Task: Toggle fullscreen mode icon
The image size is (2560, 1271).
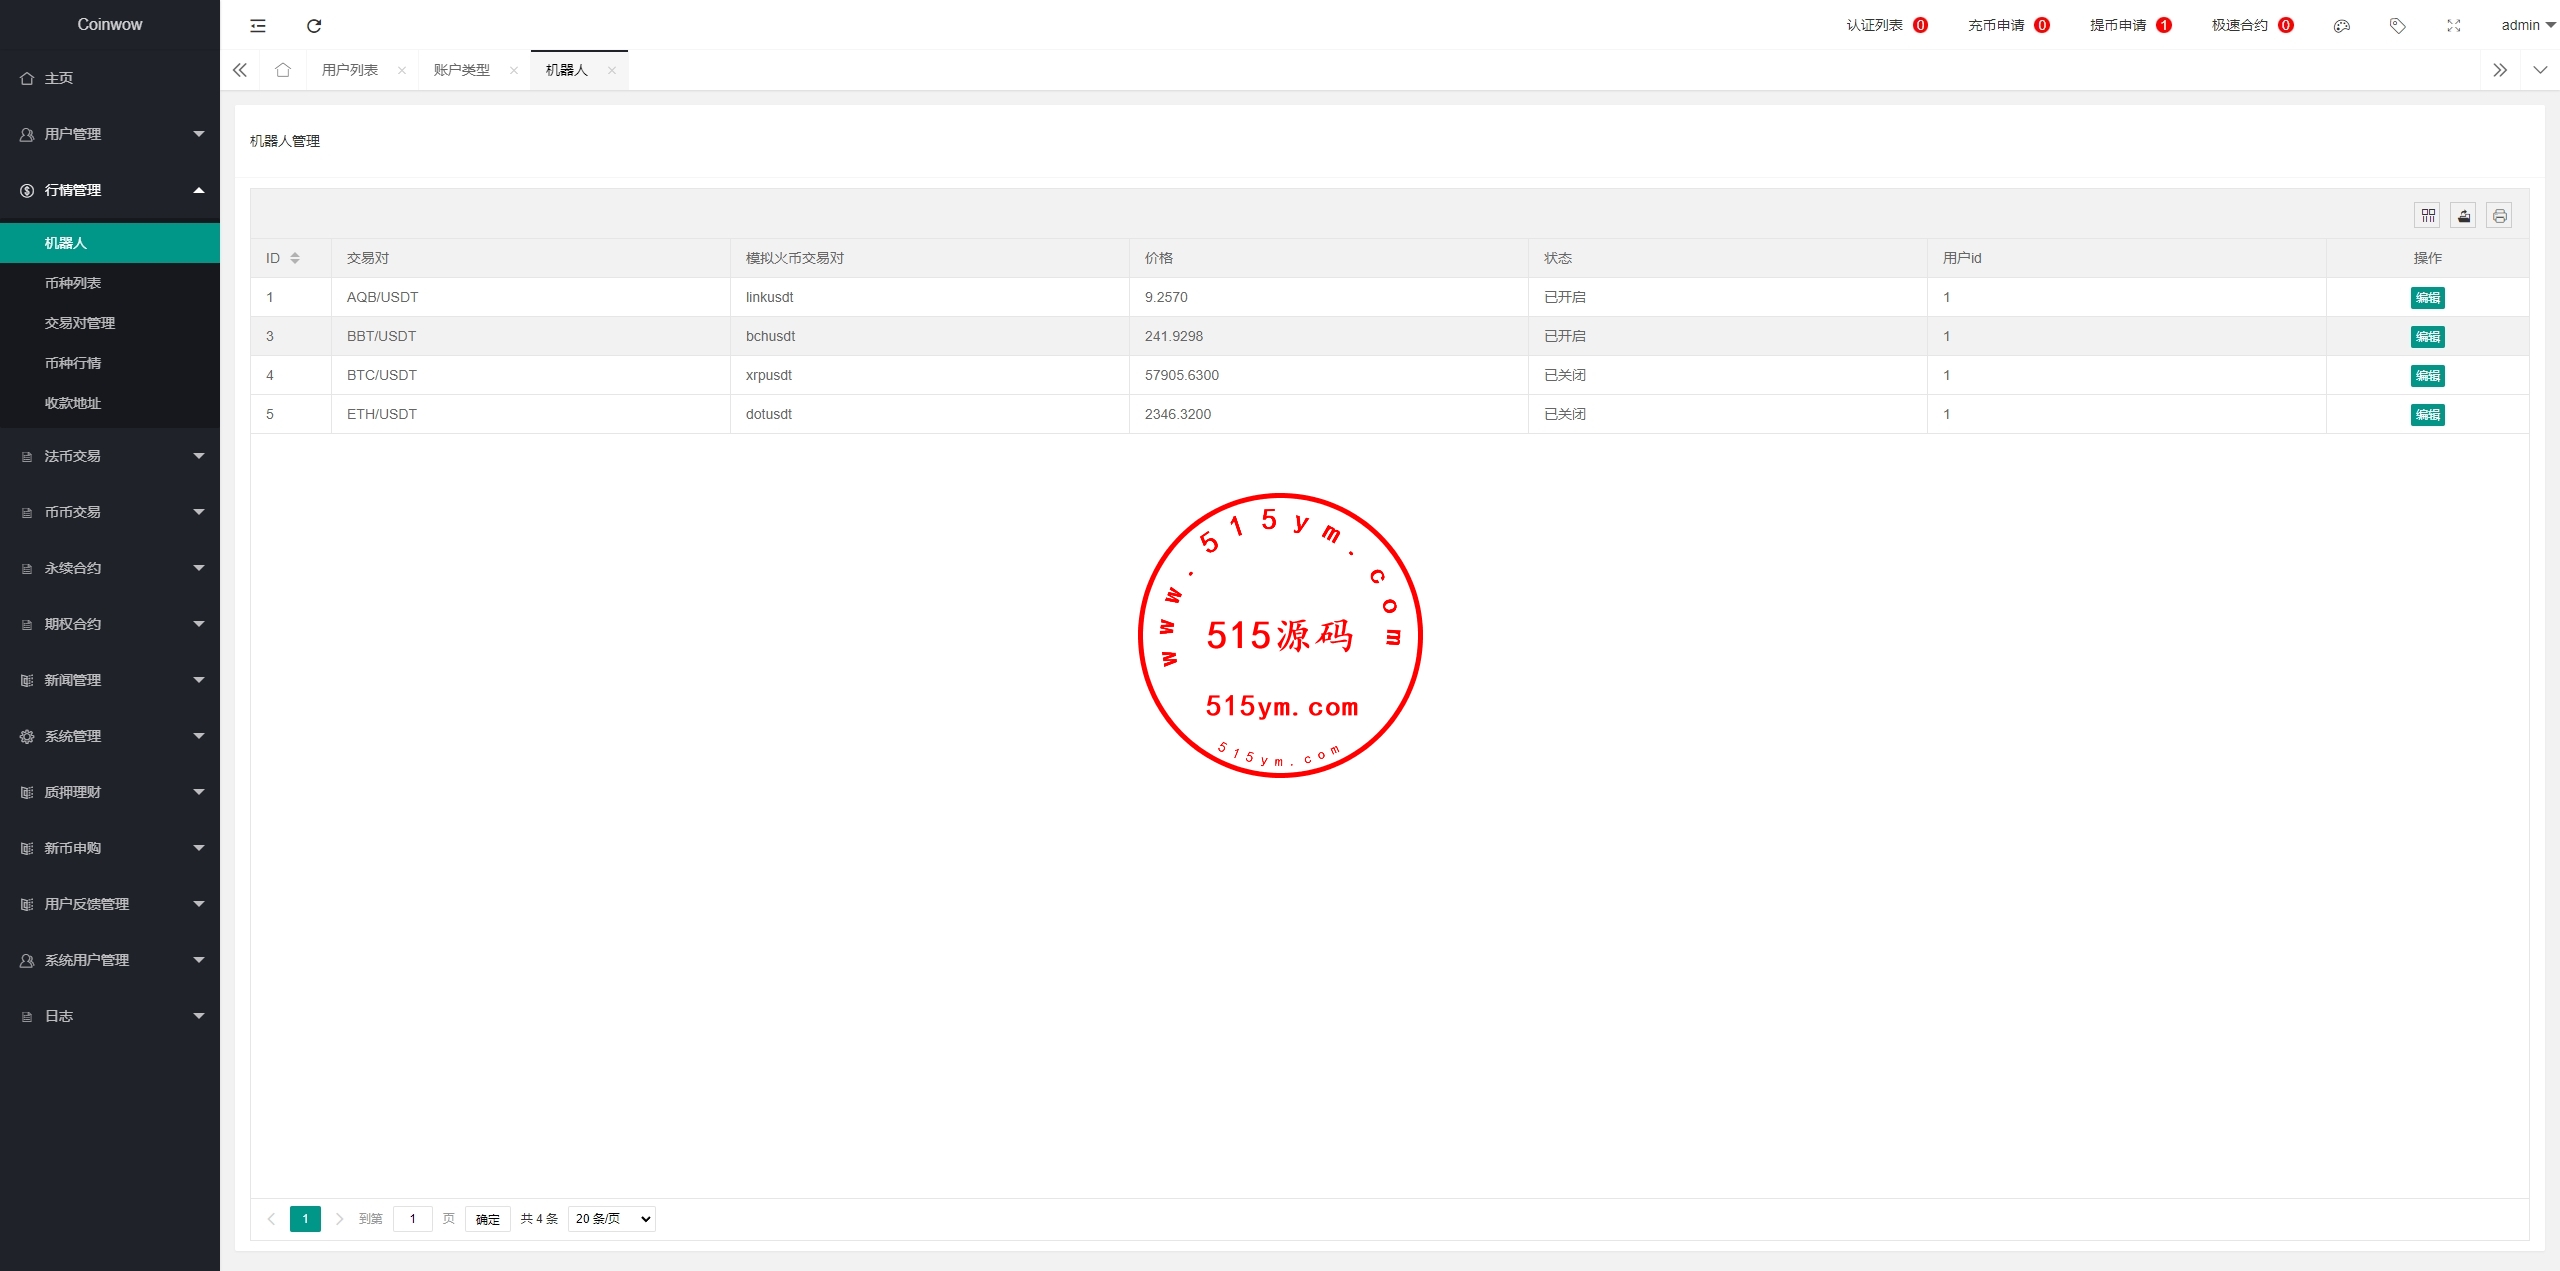Action: pyautogui.click(x=2453, y=26)
